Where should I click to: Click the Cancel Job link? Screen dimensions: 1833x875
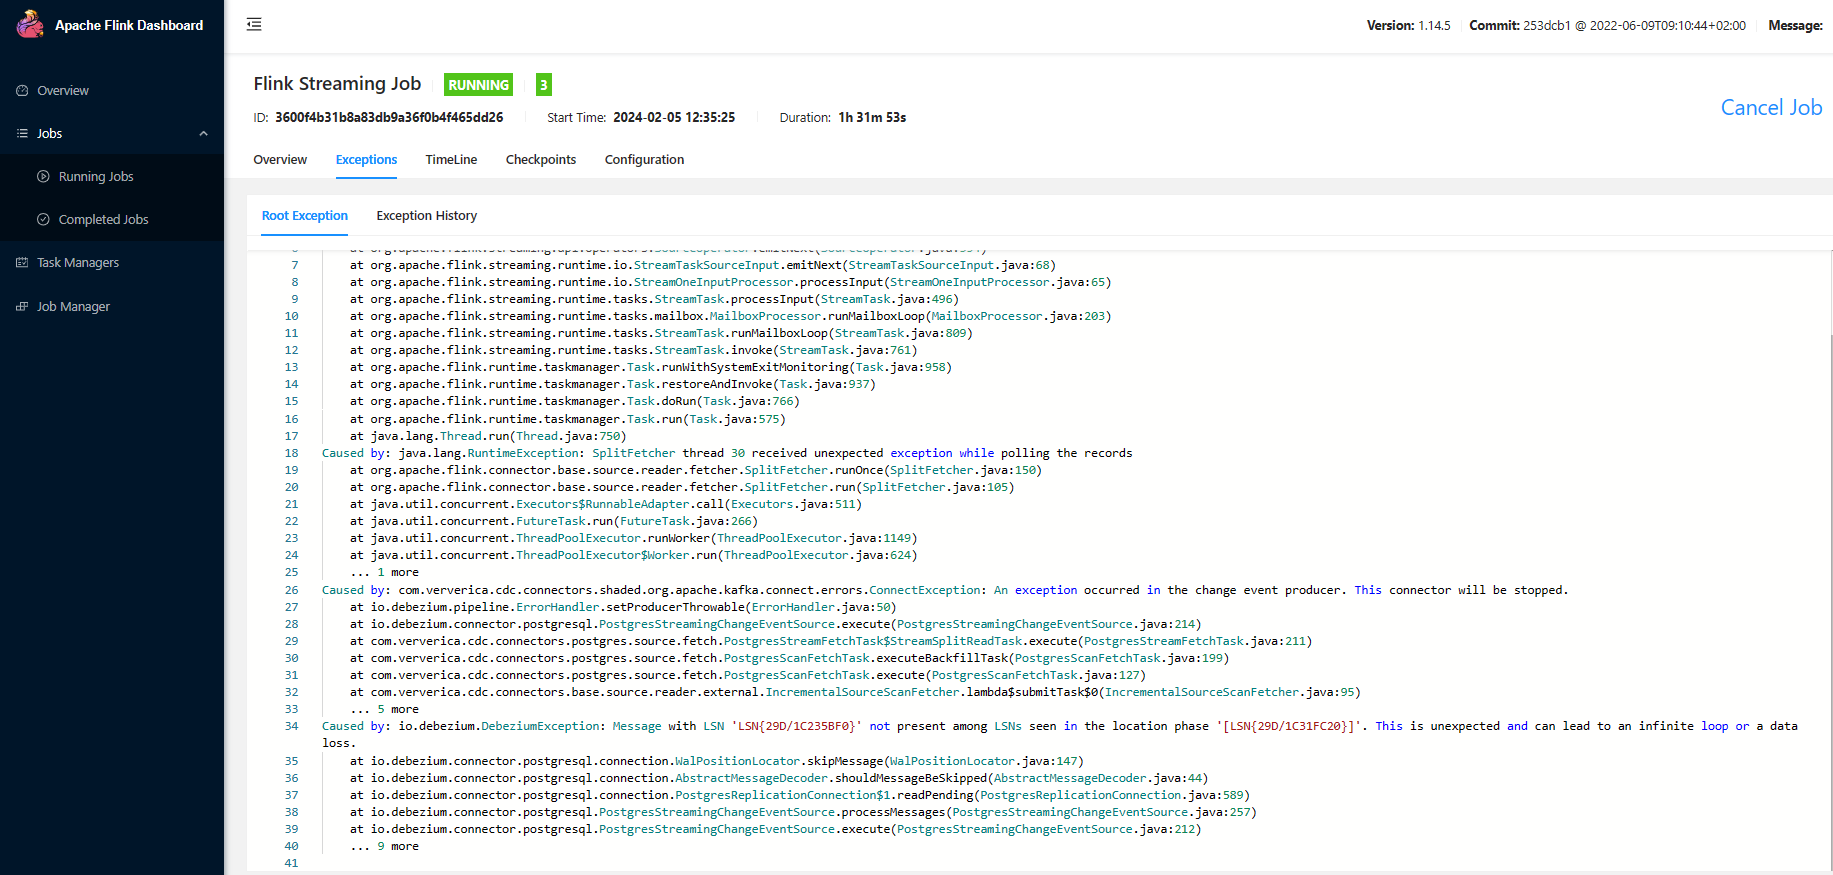click(x=1771, y=107)
